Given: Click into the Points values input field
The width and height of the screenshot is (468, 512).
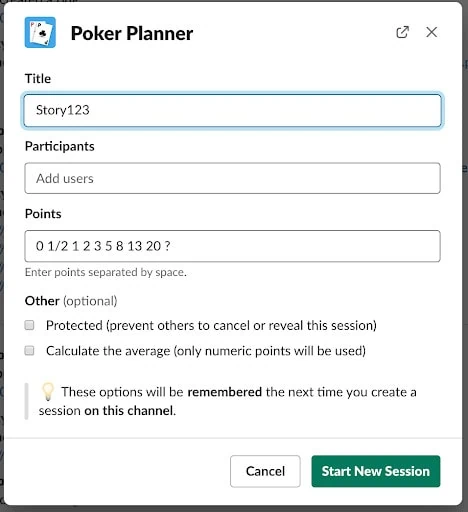Looking at the screenshot, I should point(232,246).
